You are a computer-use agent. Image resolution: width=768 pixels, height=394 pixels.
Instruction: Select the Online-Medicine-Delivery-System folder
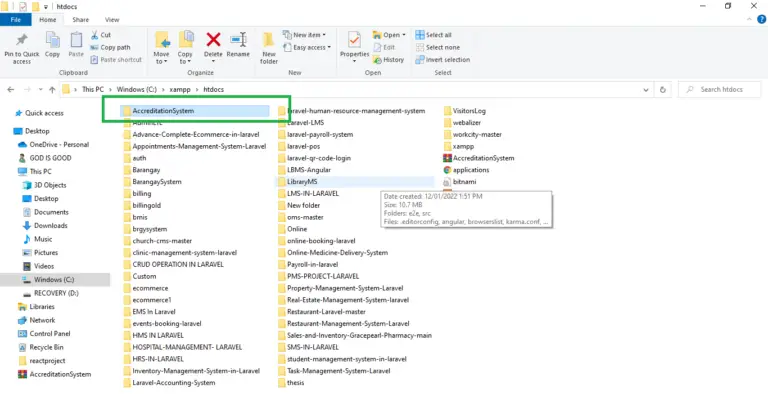tap(333, 253)
